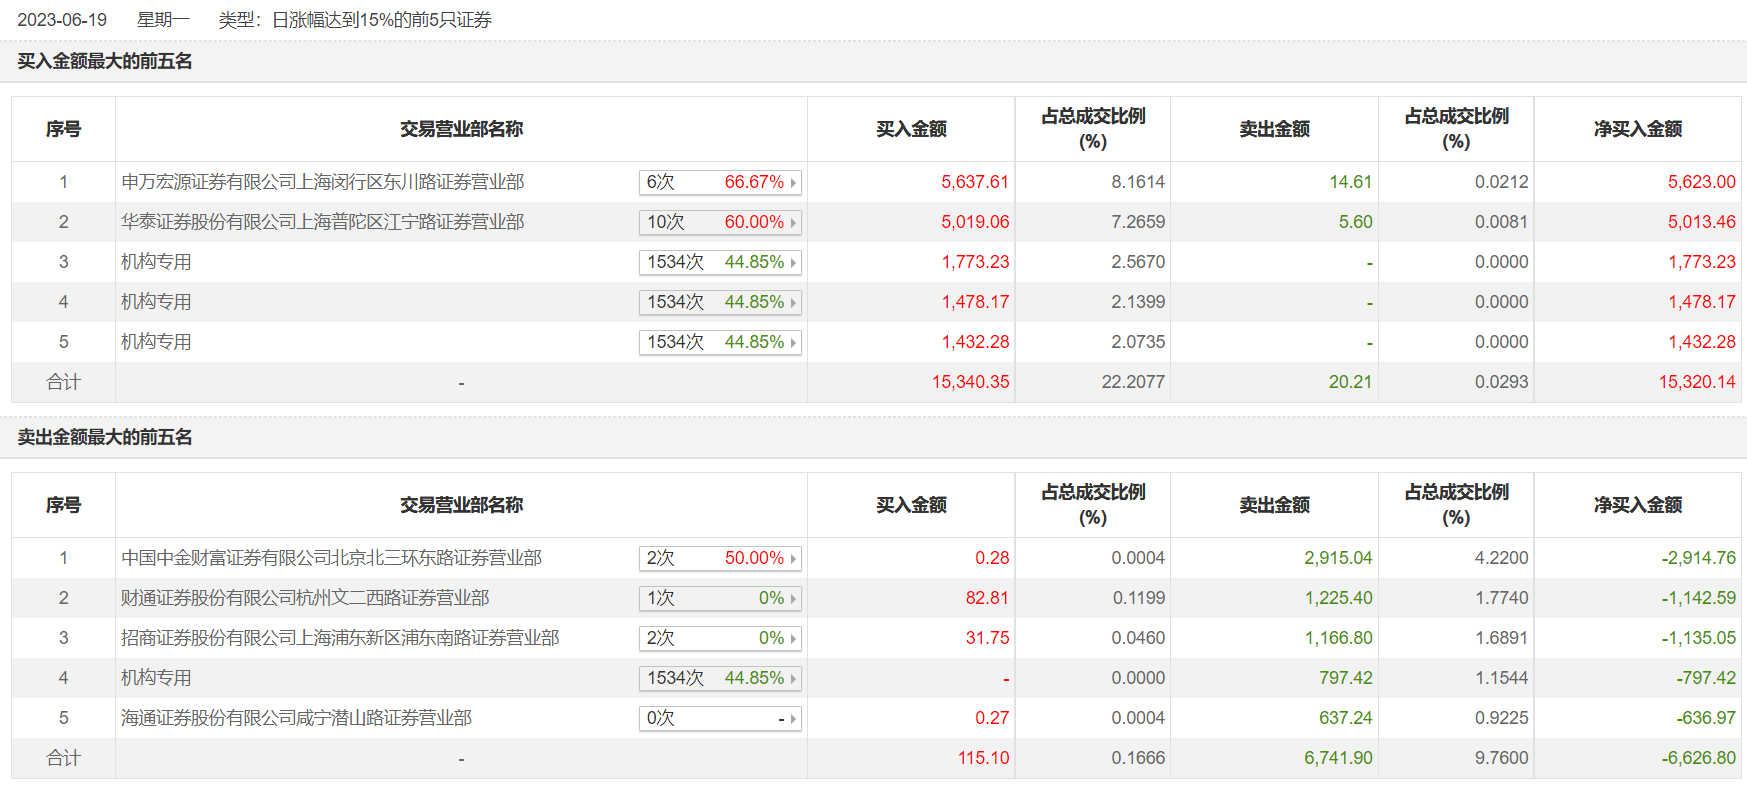
Task: Expand 1534次 box in sell row 4
Action: tap(720, 678)
